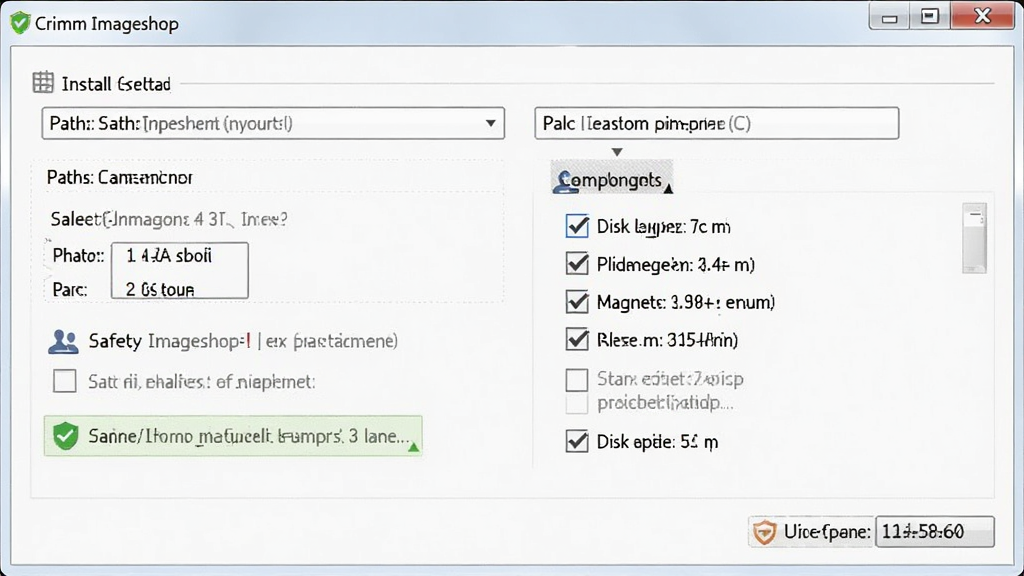Select the Photo row value in the box
The width and height of the screenshot is (1024, 576).
169,255
